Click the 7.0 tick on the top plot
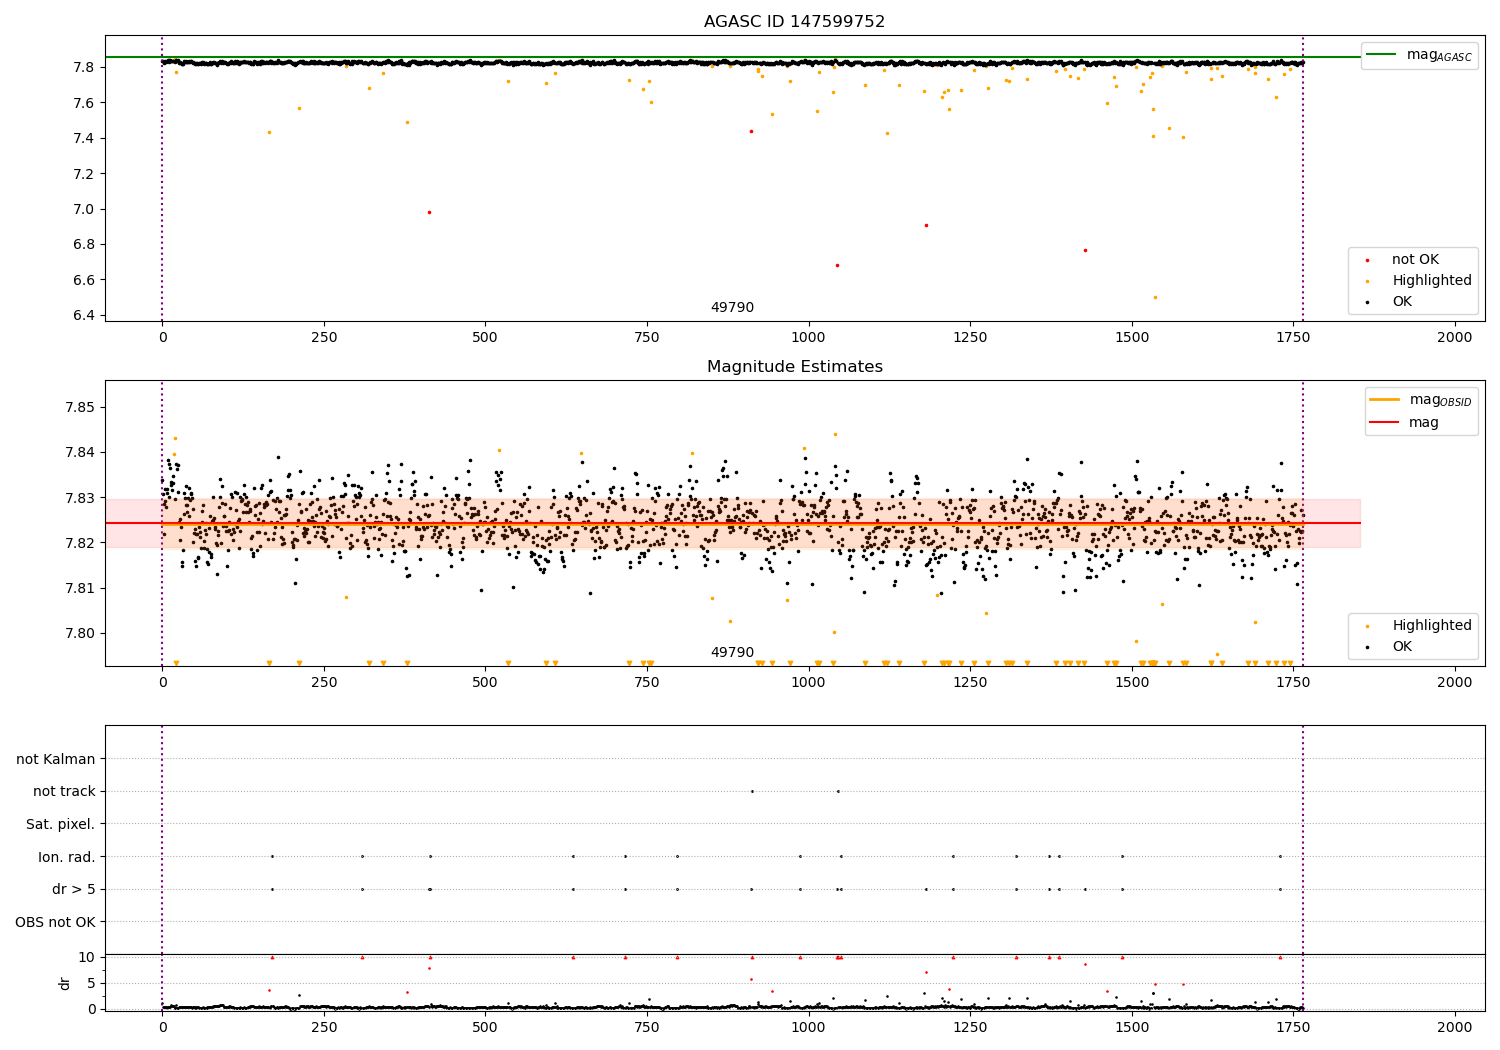The width and height of the screenshot is (1500, 1050). [x=84, y=210]
